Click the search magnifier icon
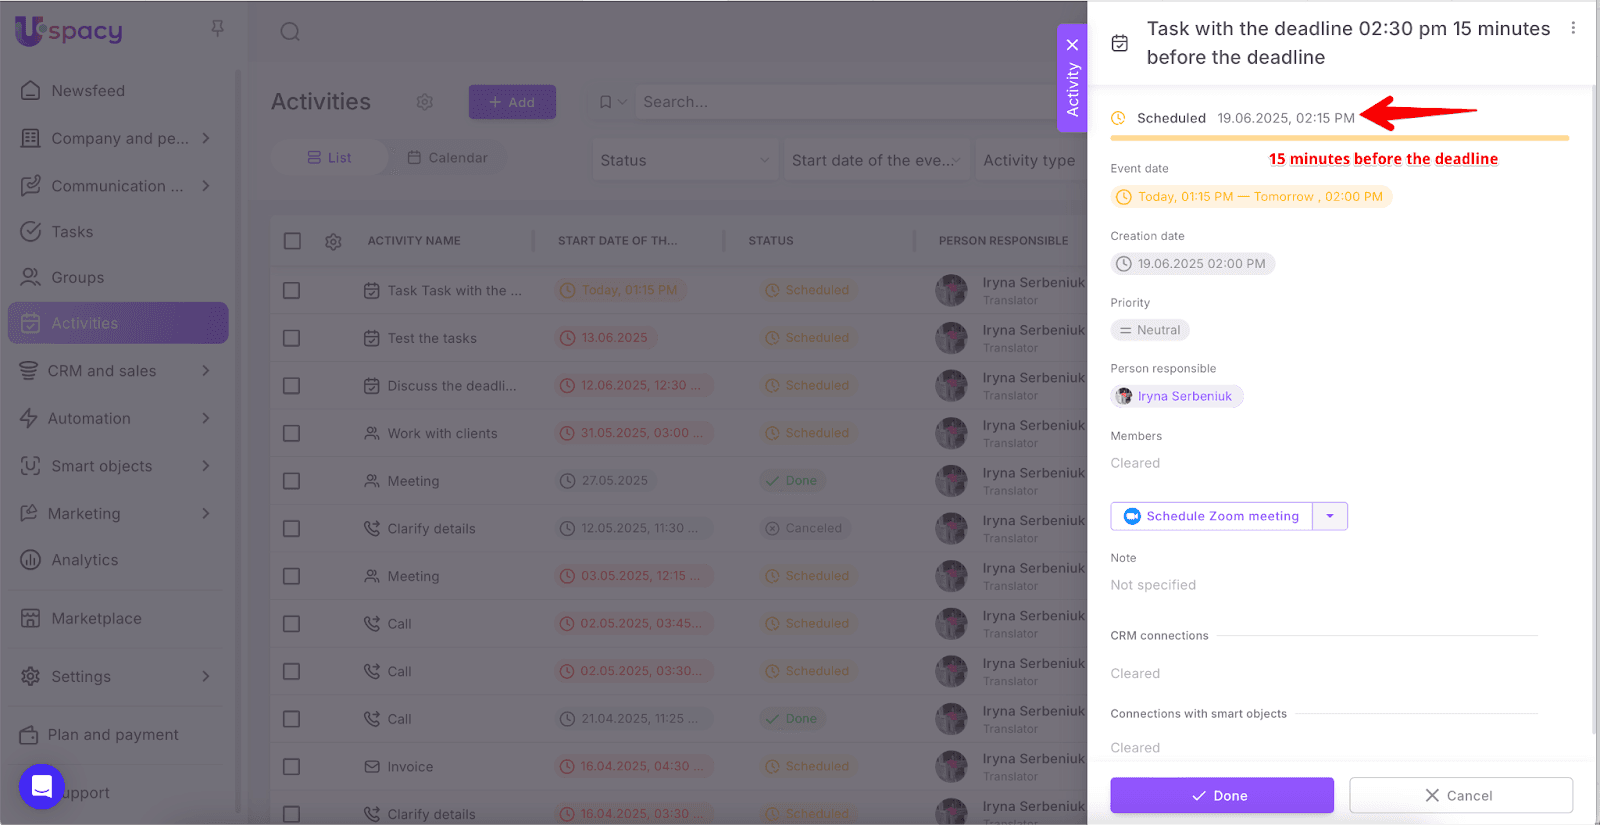 pos(290,32)
